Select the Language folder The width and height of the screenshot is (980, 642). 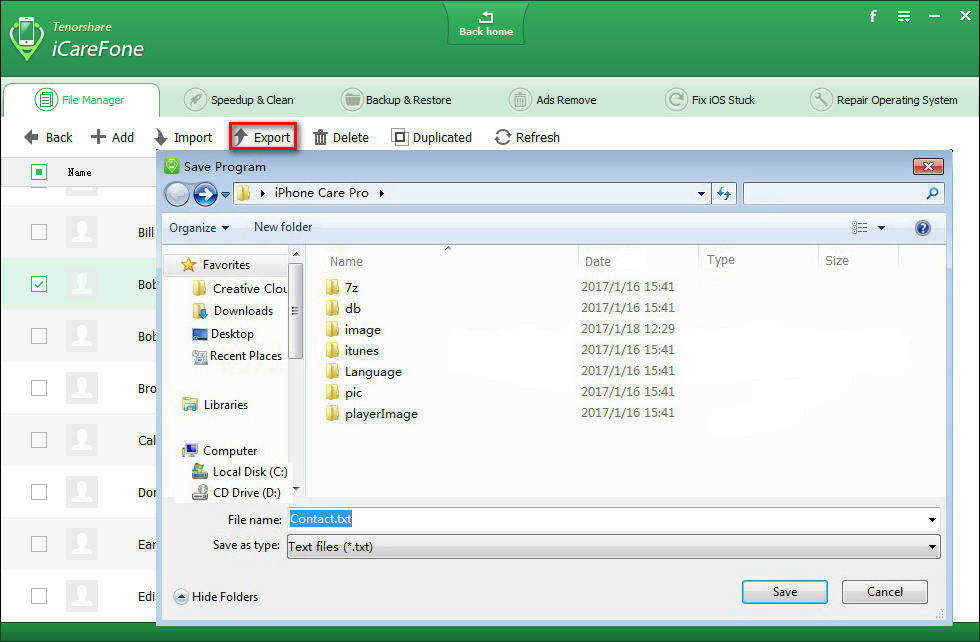pyautogui.click(x=364, y=371)
